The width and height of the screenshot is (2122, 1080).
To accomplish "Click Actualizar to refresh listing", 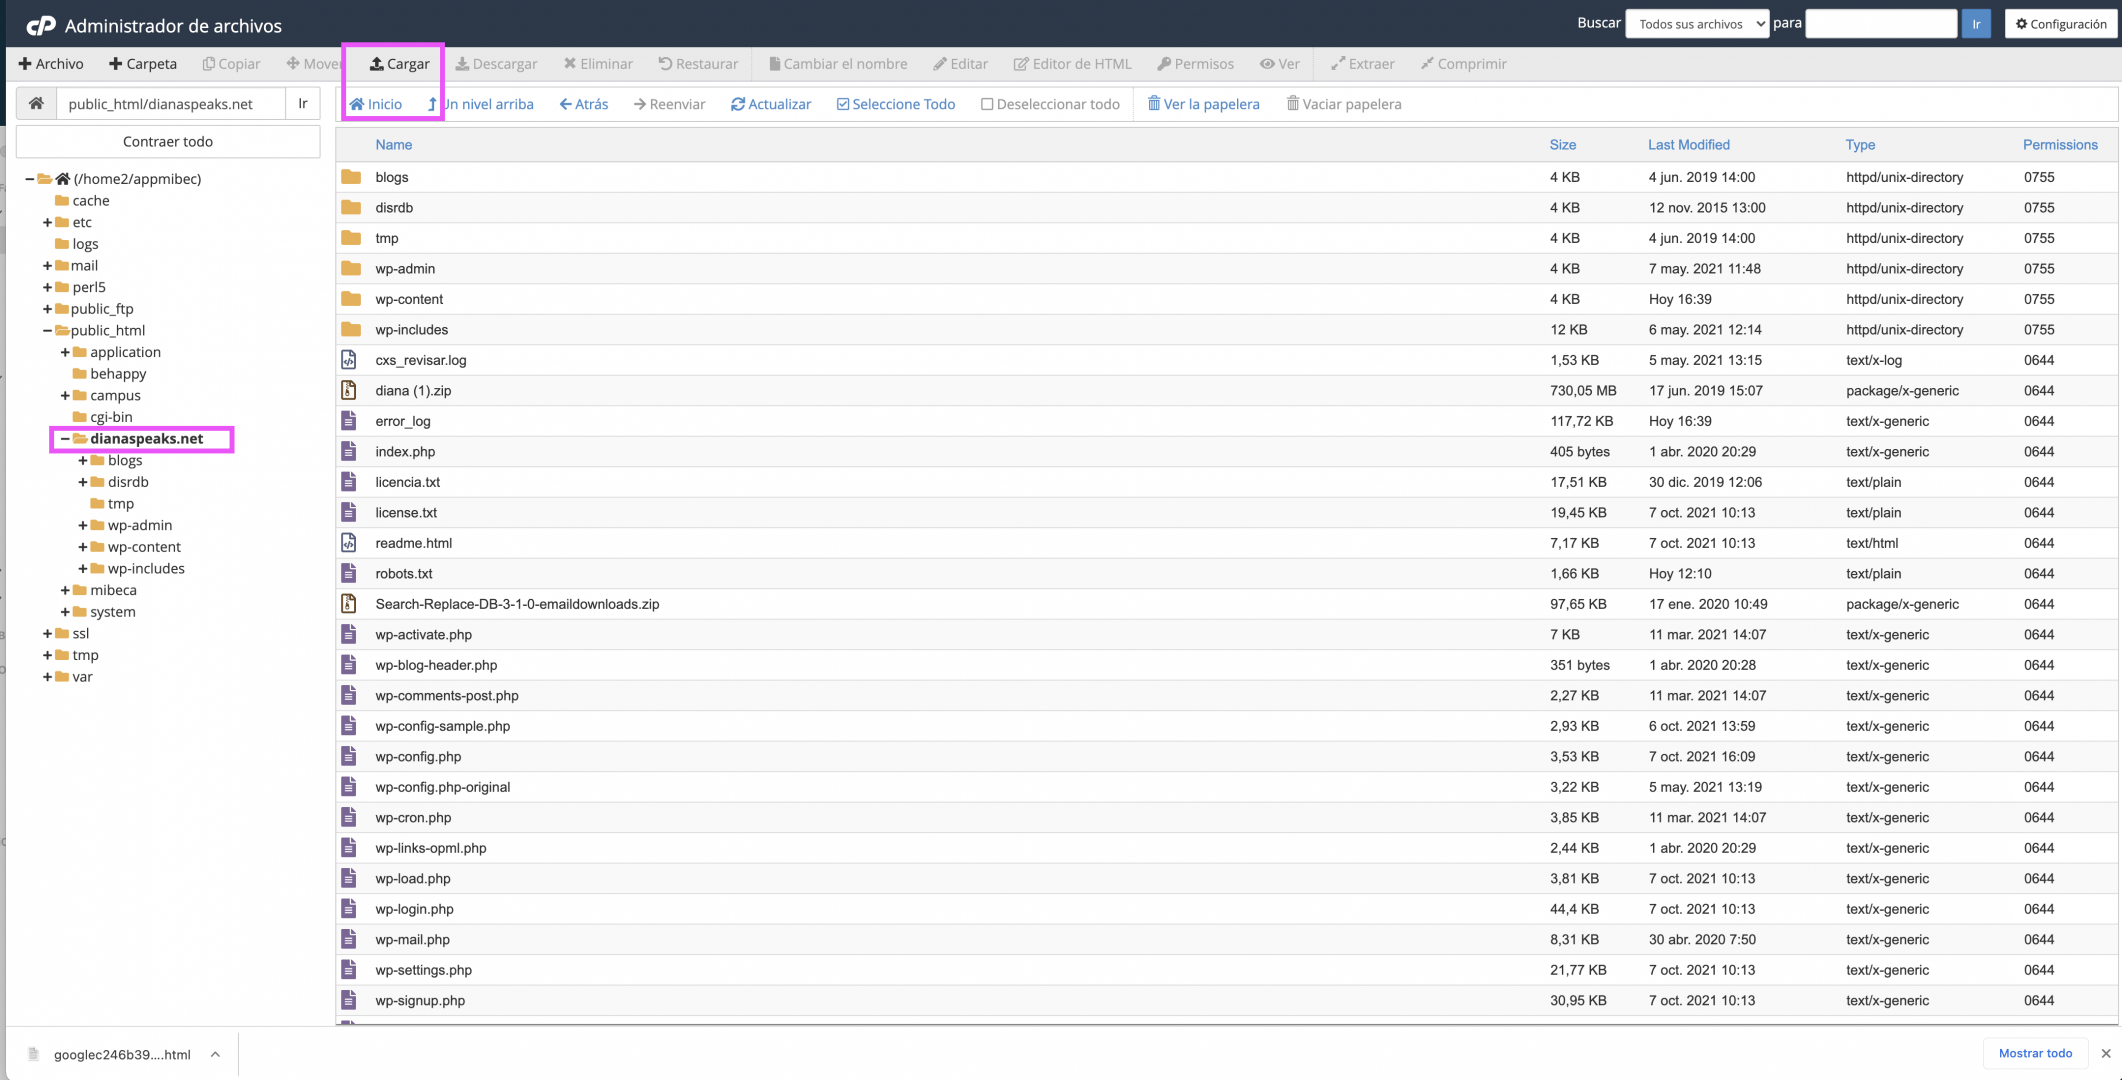I will click(x=771, y=104).
